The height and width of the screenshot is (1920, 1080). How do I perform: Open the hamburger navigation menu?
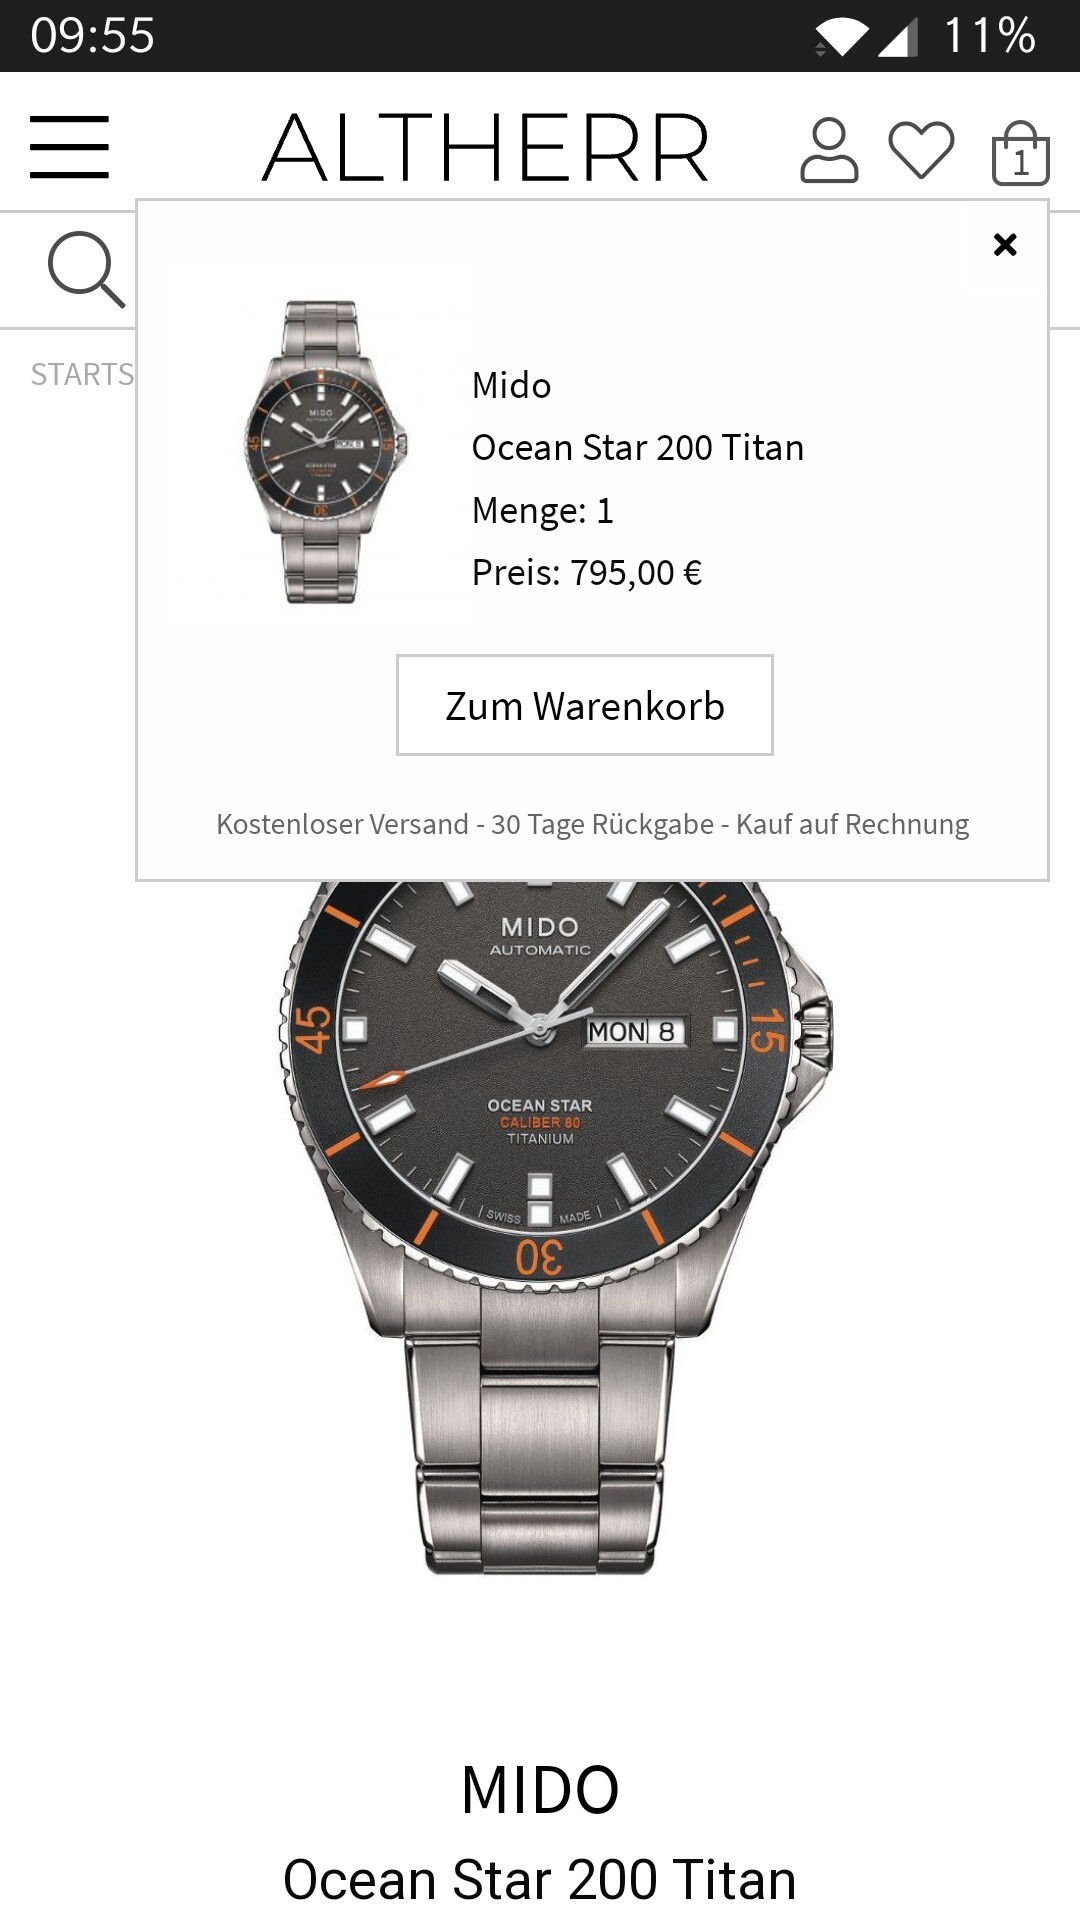[x=69, y=147]
